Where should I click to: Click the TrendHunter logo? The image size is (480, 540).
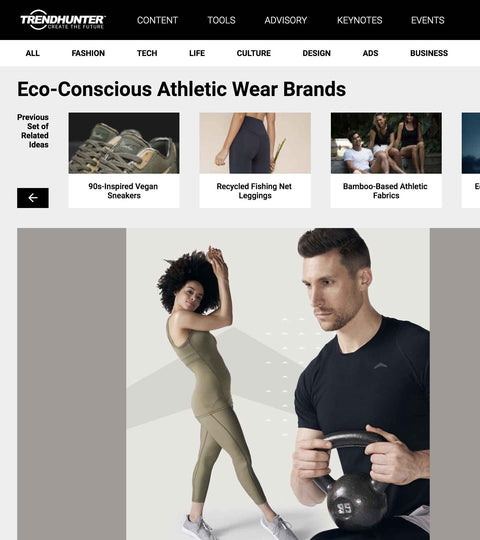pyautogui.click(x=63, y=20)
